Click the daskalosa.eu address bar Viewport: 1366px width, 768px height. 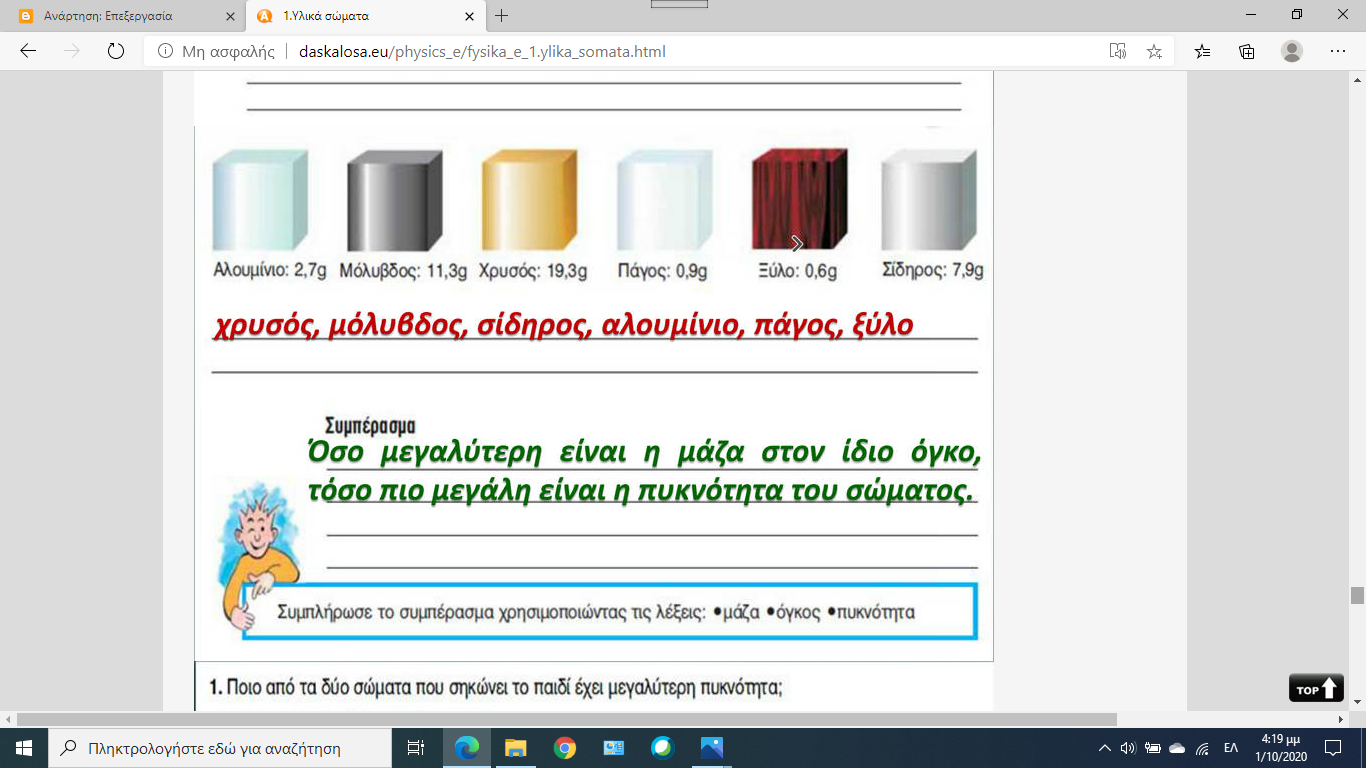630,51
